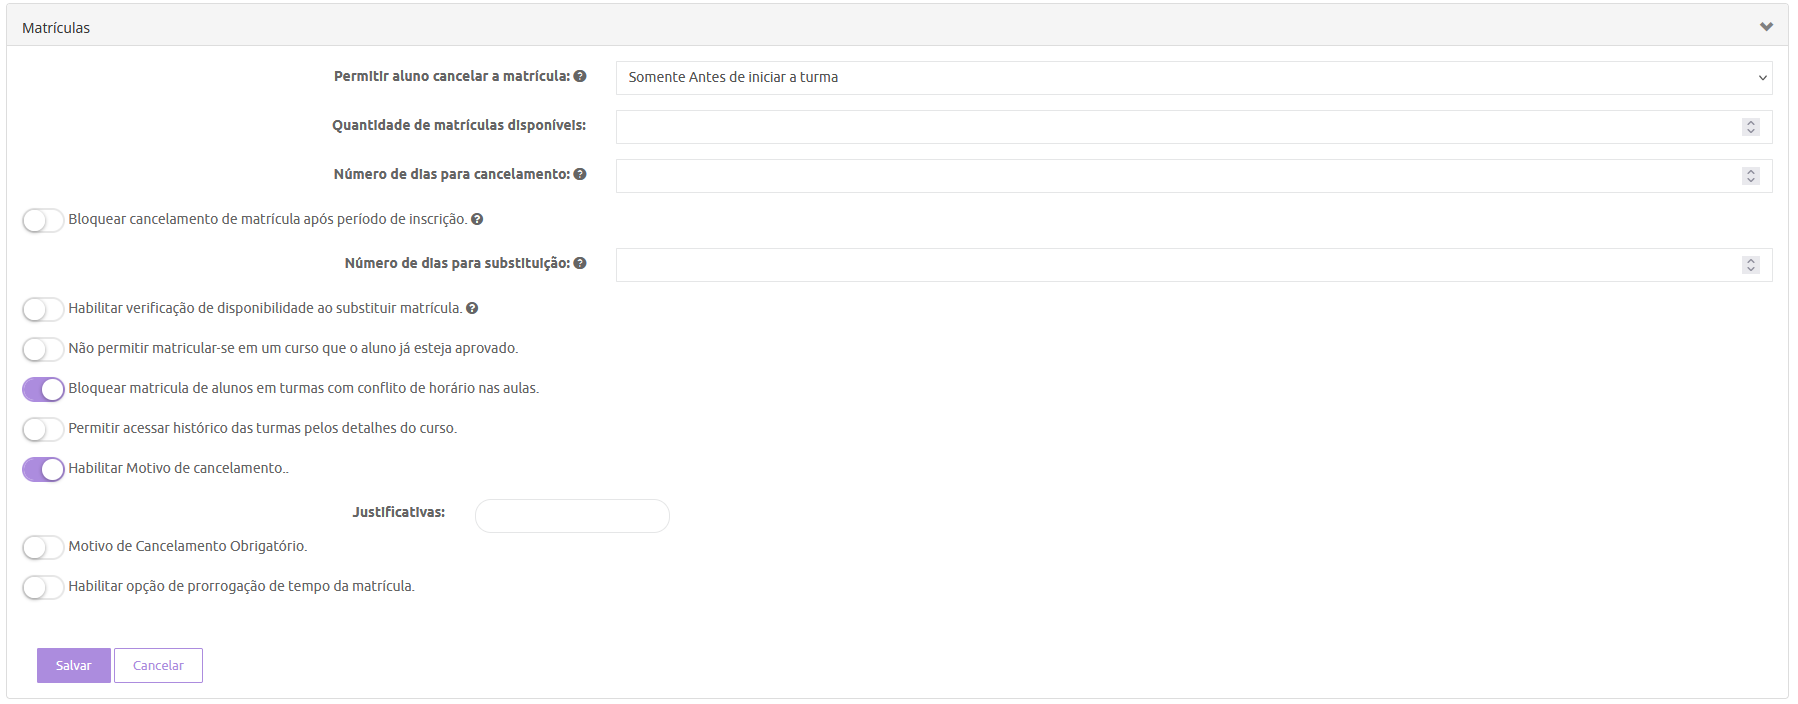Click help icon beside Número de dias para substituição
Image resolution: width=1798 pixels, height=704 pixels.
580,263
